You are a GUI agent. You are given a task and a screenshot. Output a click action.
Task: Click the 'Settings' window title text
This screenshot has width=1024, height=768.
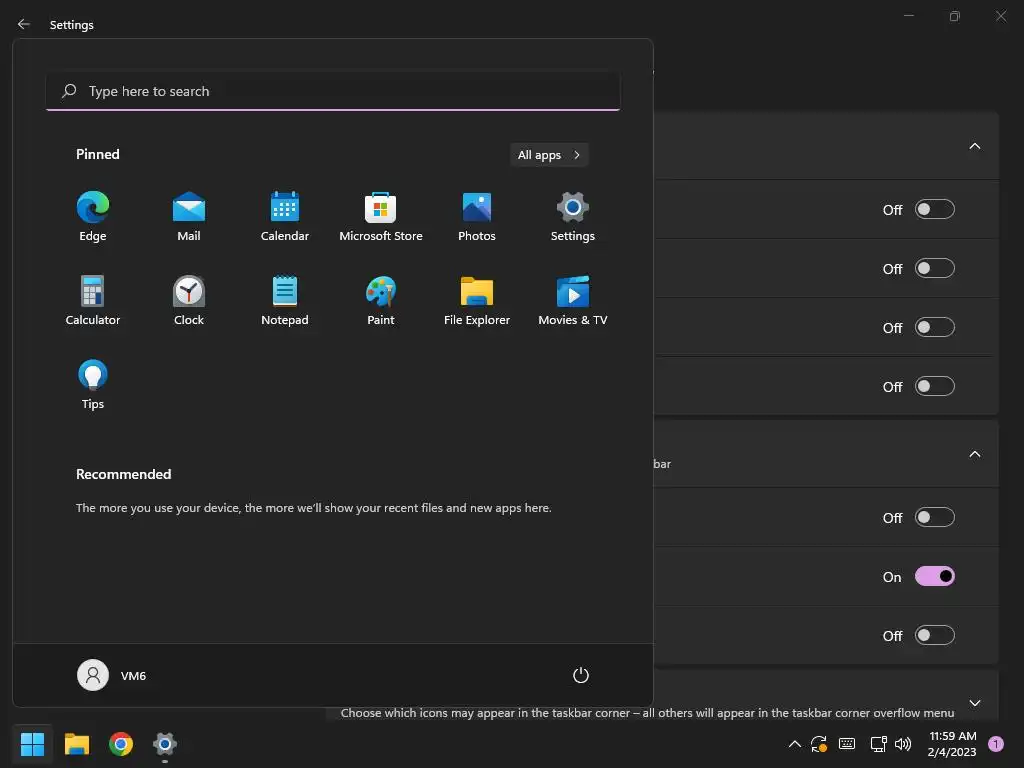(x=72, y=24)
